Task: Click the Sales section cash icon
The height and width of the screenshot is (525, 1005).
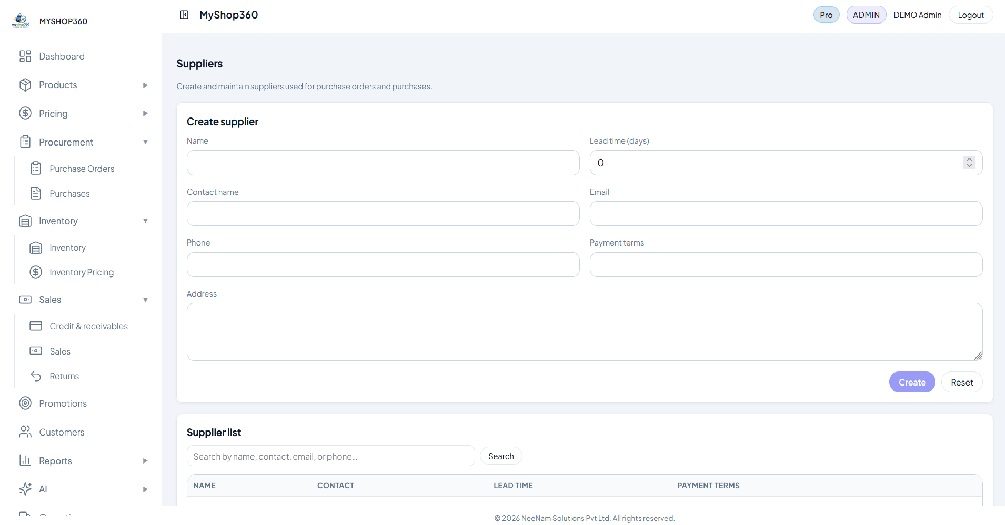Action: [x=25, y=299]
